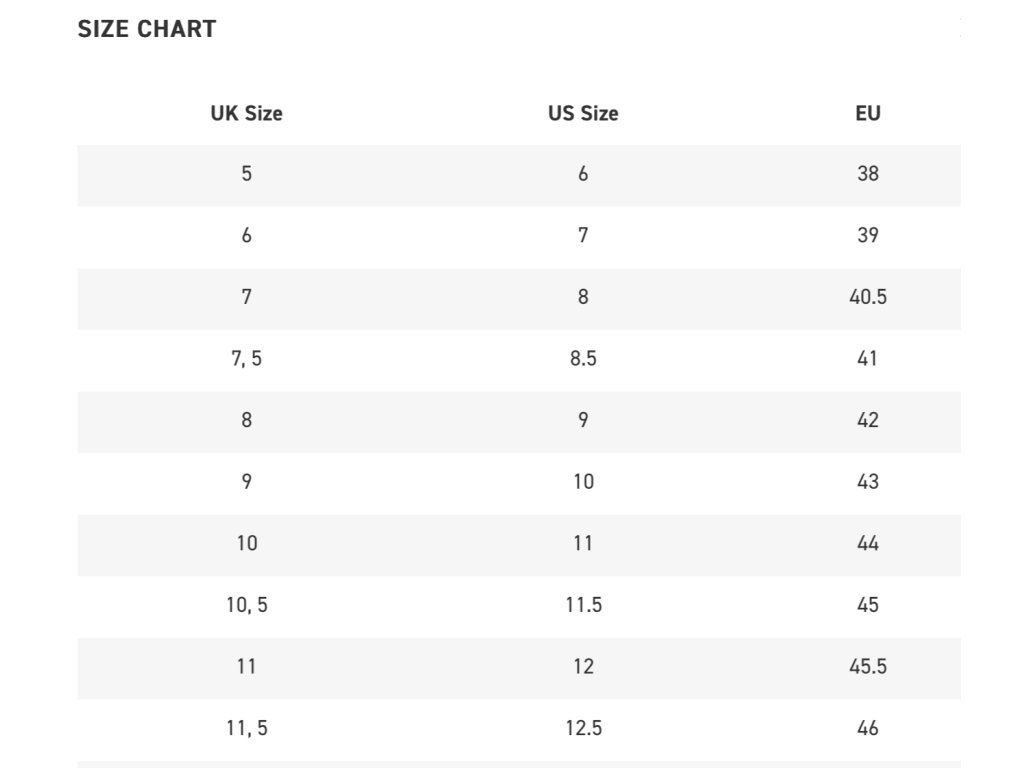
Task: Click the SIZE CHART heading
Action: (x=147, y=29)
